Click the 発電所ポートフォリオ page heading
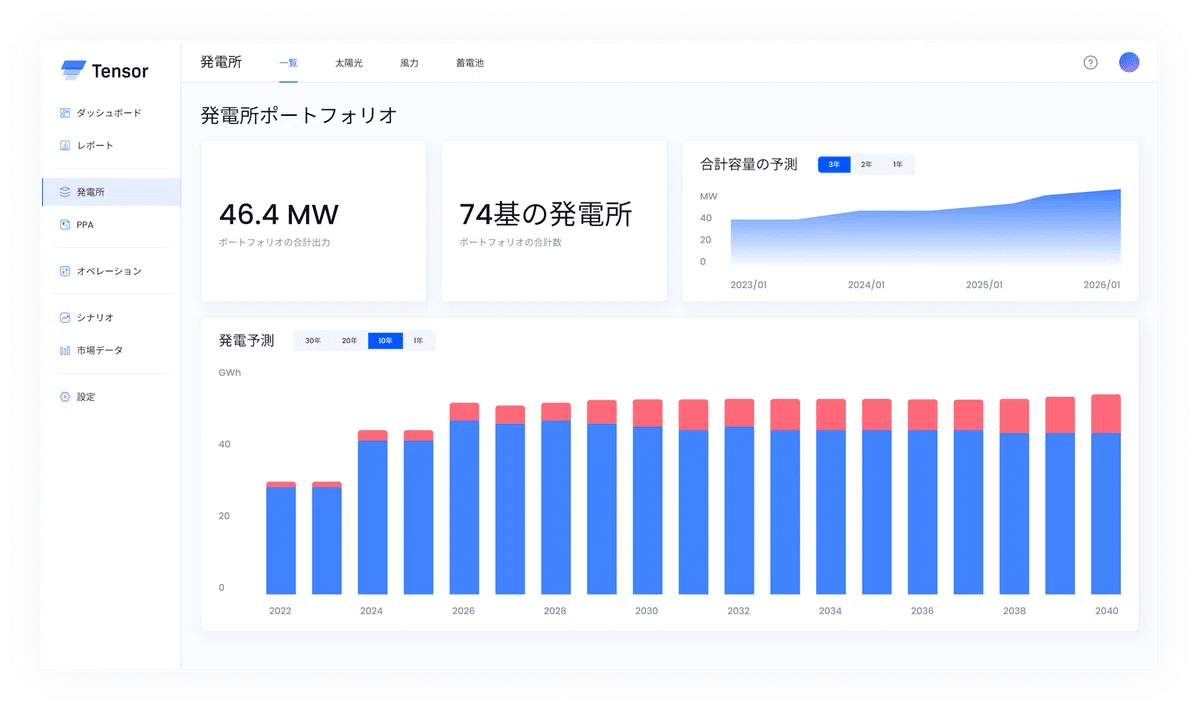The image size is (1200, 712). pos(299,115)
